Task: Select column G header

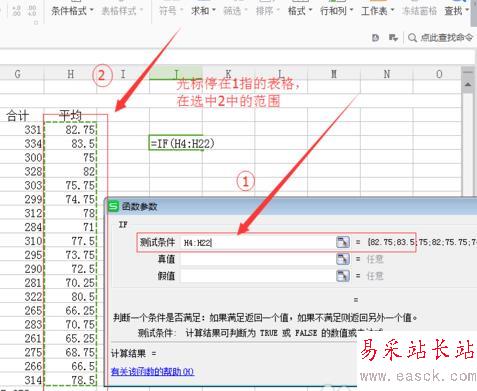Action: pyautogui.click(x=18, y=74)
